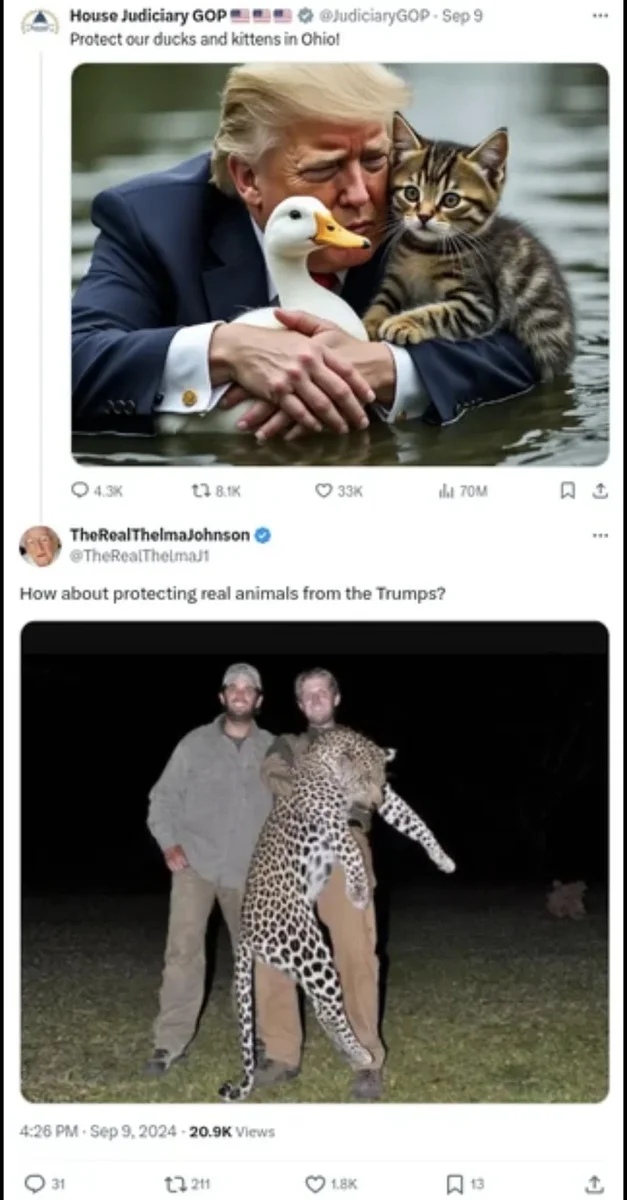
Task: Repost the House Judiciary GOP tweet
Action: click(x=199, y=490)
